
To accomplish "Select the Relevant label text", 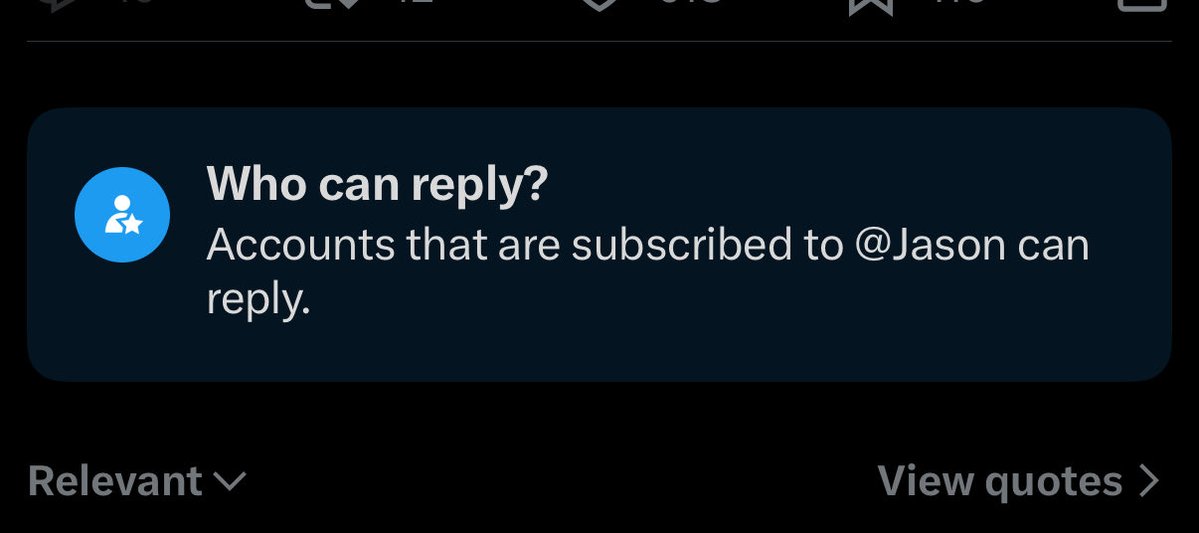I will [115, 481].
